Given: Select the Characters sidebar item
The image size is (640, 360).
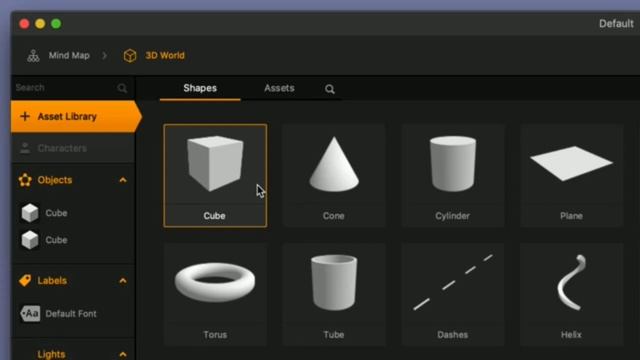Looking at the screenshot, I should click(73, 148).
